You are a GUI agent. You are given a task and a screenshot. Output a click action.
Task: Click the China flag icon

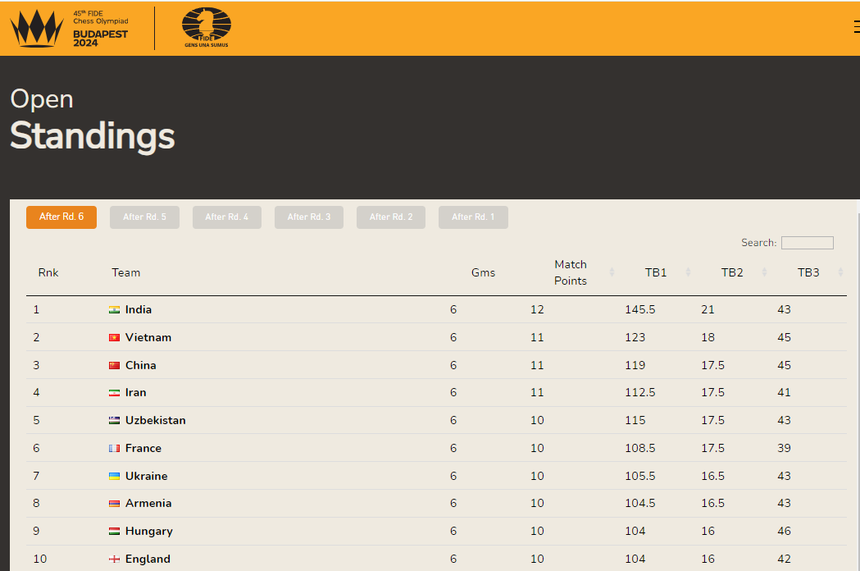pyautogui.click(x=114, y=366)
